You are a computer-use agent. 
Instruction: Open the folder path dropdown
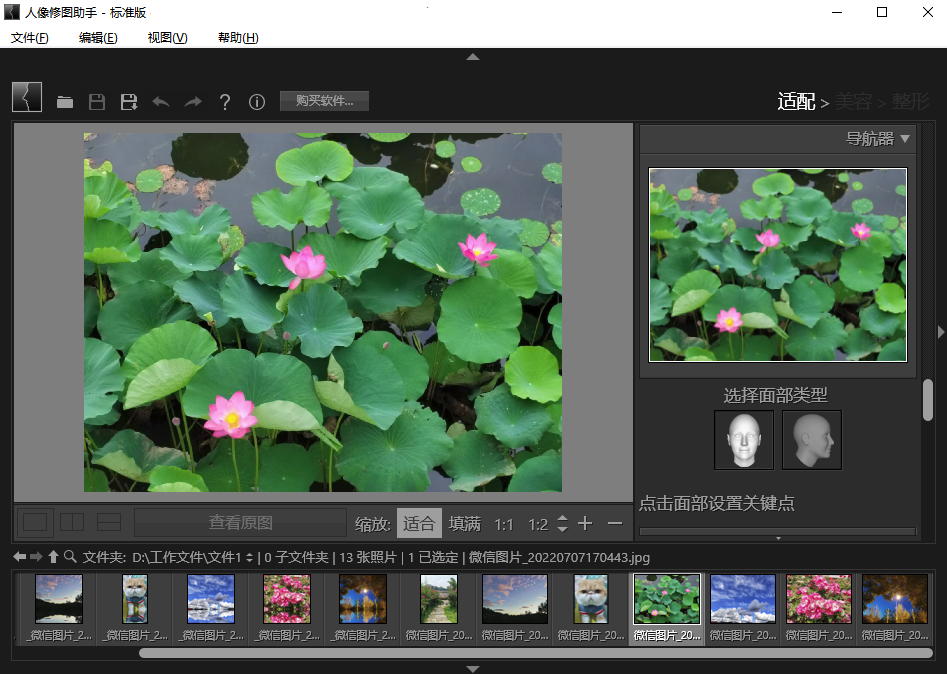[251, 557]
